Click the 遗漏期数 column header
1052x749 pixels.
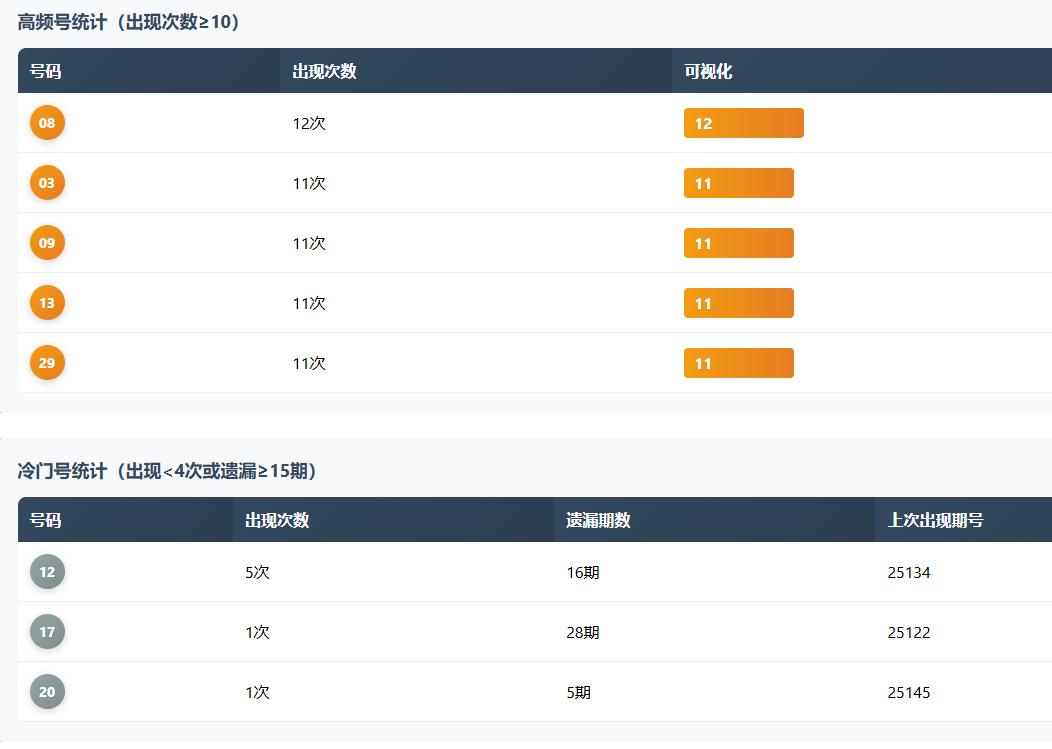click(x=598, y=520)
